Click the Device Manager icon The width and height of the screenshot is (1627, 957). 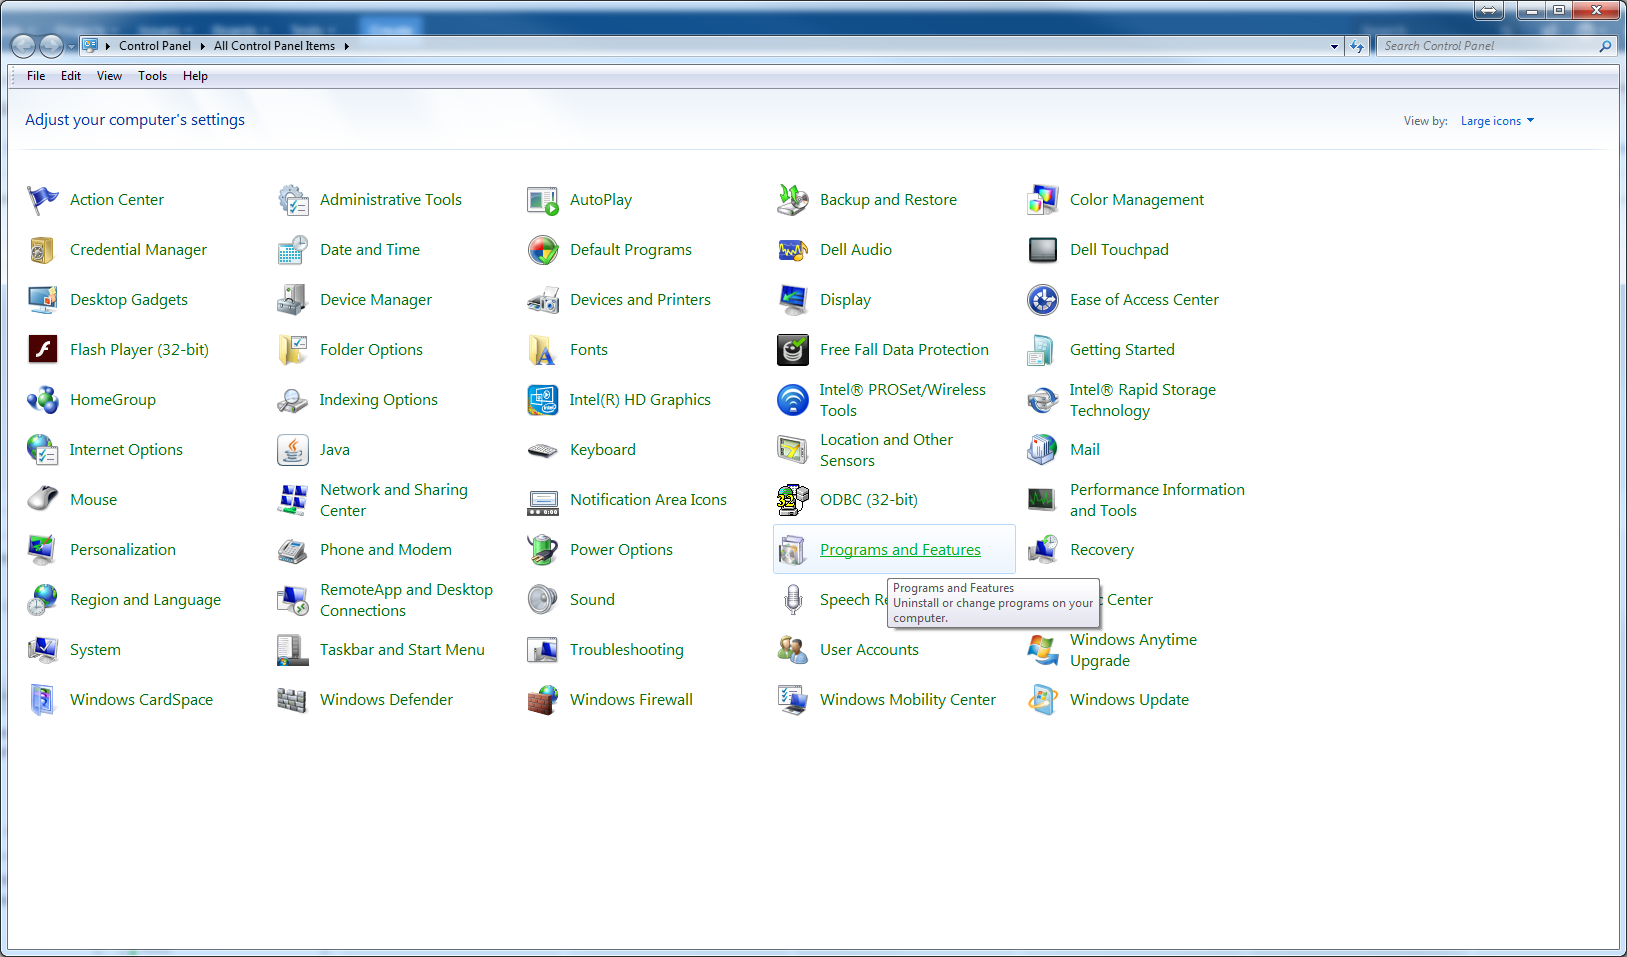293,300
